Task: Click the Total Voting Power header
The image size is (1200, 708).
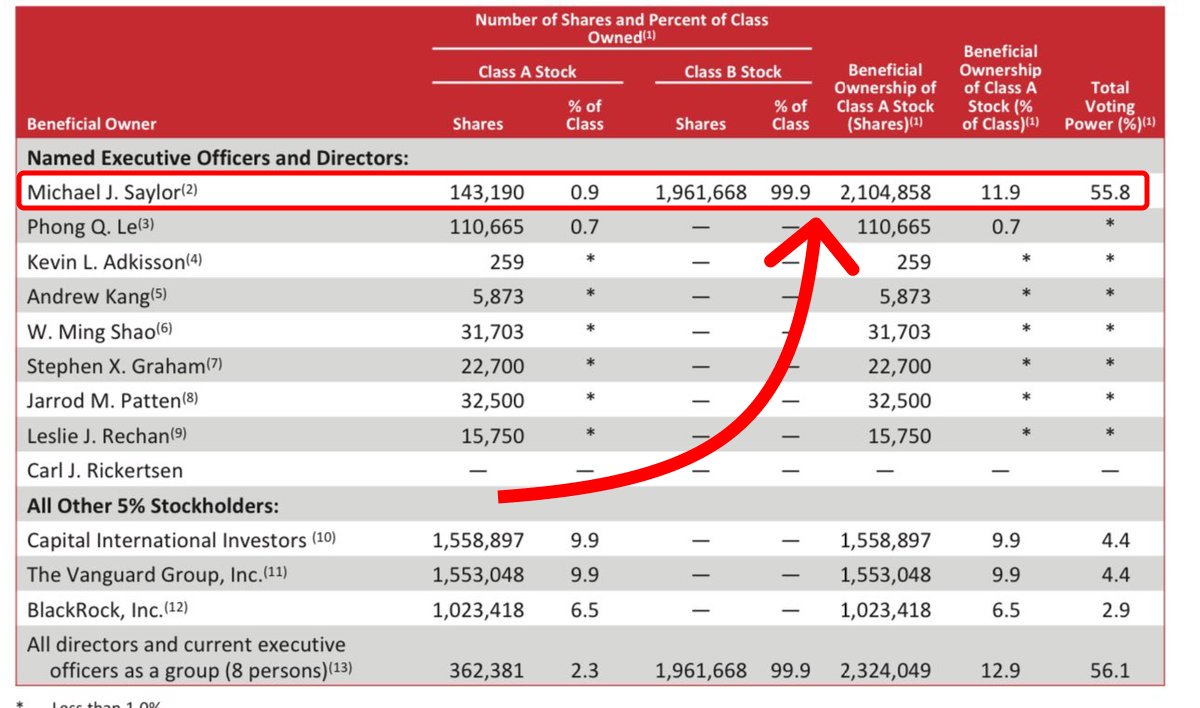Action: 1109,106
